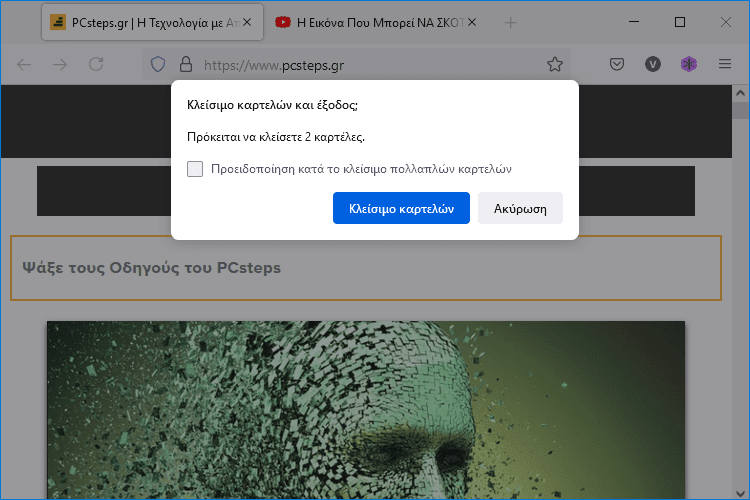This screenshot has height=500, width=750.
Task: Cancel the dialog with Ακύρωση
Action: [x=520, y=208]
